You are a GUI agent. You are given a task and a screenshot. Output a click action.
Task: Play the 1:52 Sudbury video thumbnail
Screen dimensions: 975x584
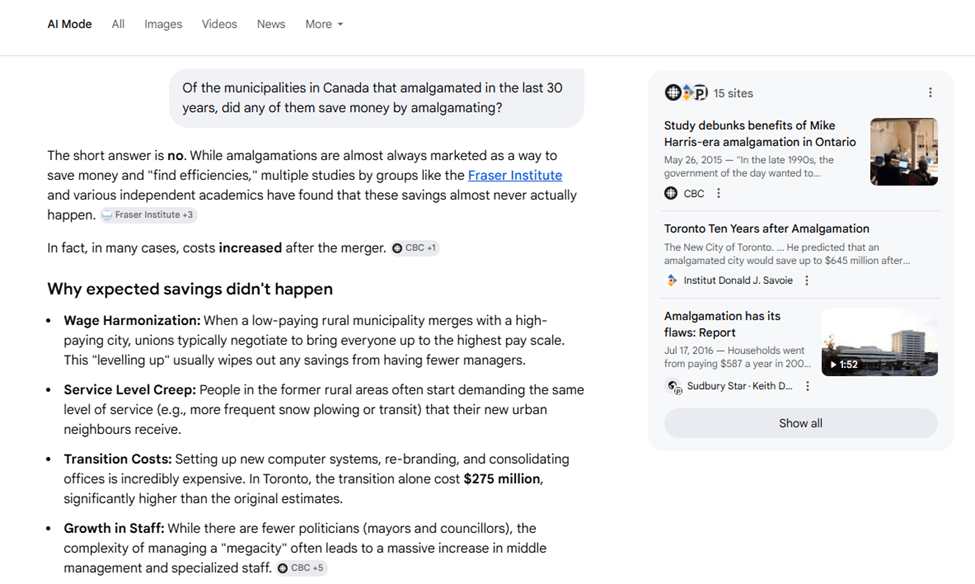coord(879,342)
